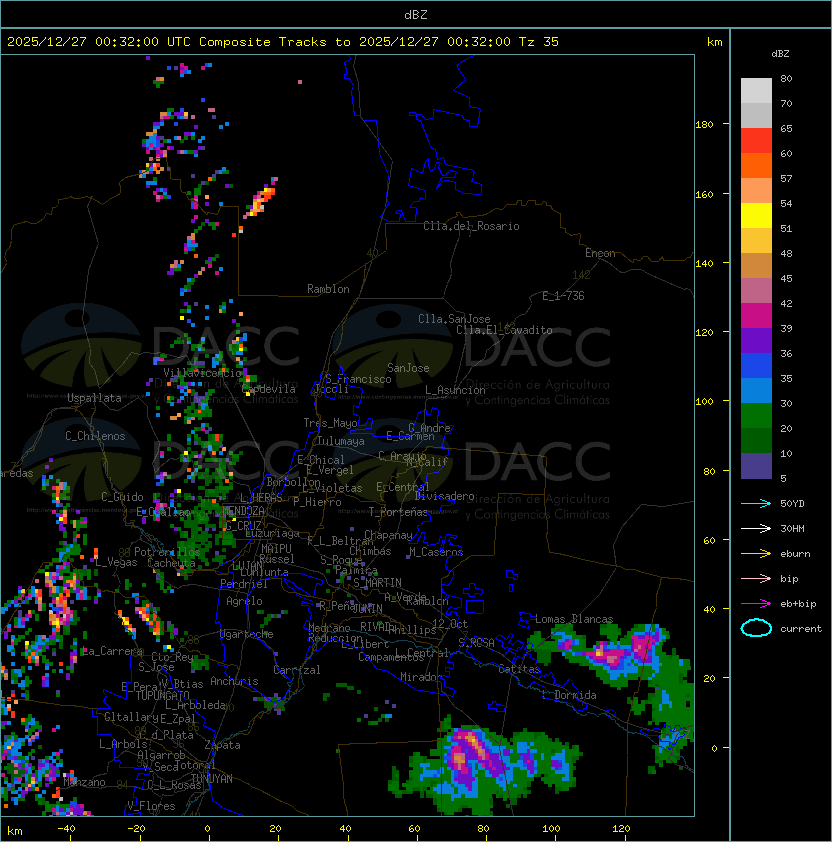The height and width of the screenshot is (842, 832).
Task: Click the dBZ heading above the color scale
Action: click(780, 54)
